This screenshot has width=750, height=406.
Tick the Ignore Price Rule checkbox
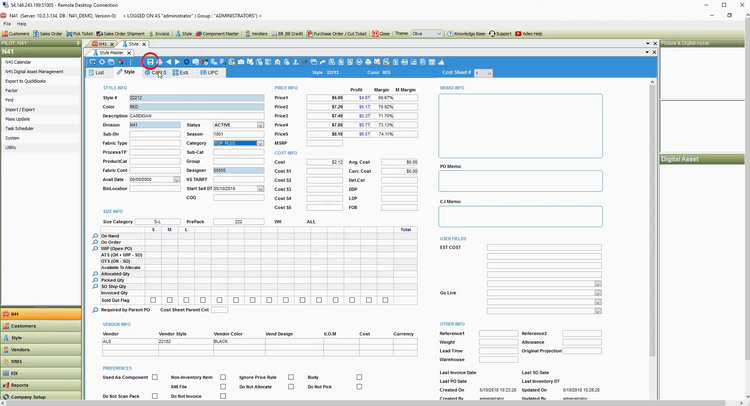tap(292, 377)
